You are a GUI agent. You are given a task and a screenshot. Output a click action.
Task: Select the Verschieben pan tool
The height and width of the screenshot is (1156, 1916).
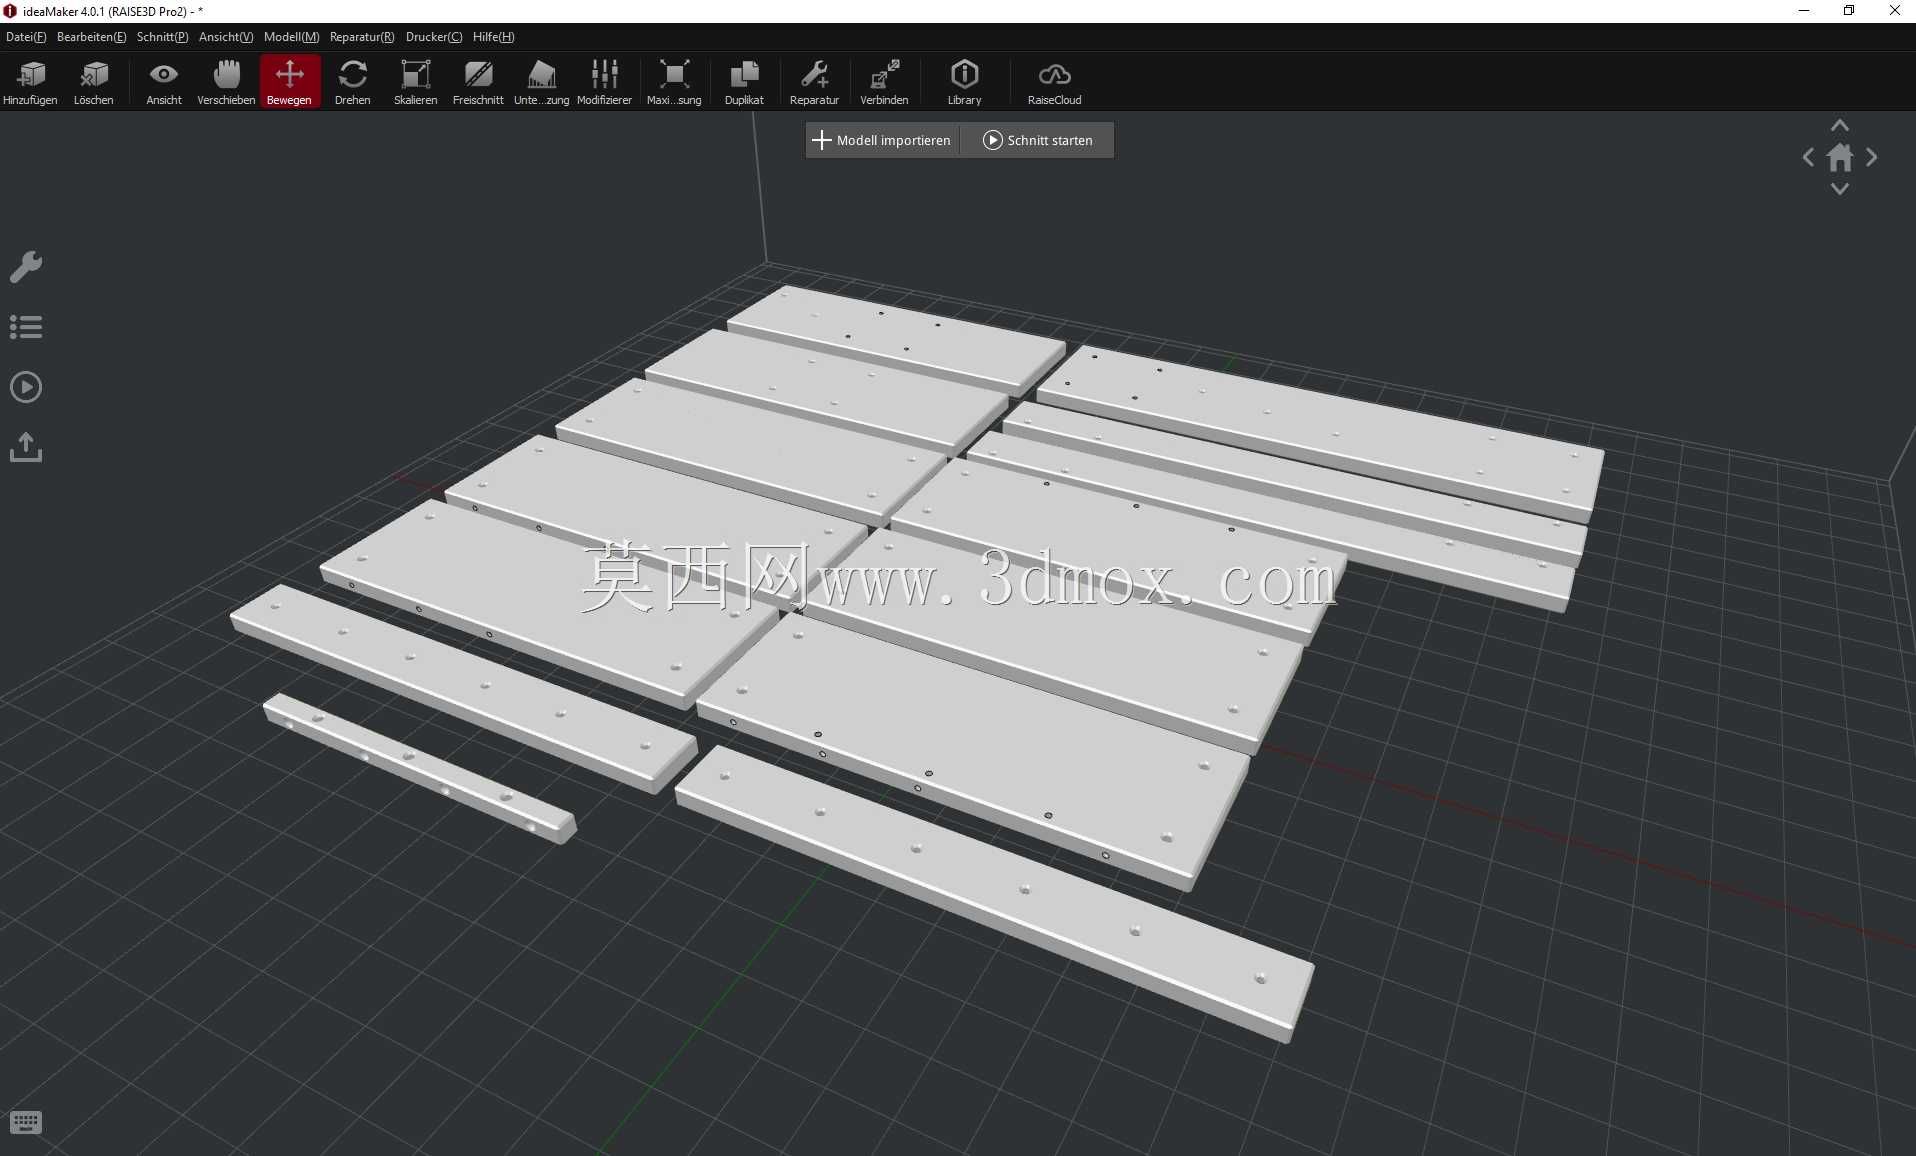226,82
